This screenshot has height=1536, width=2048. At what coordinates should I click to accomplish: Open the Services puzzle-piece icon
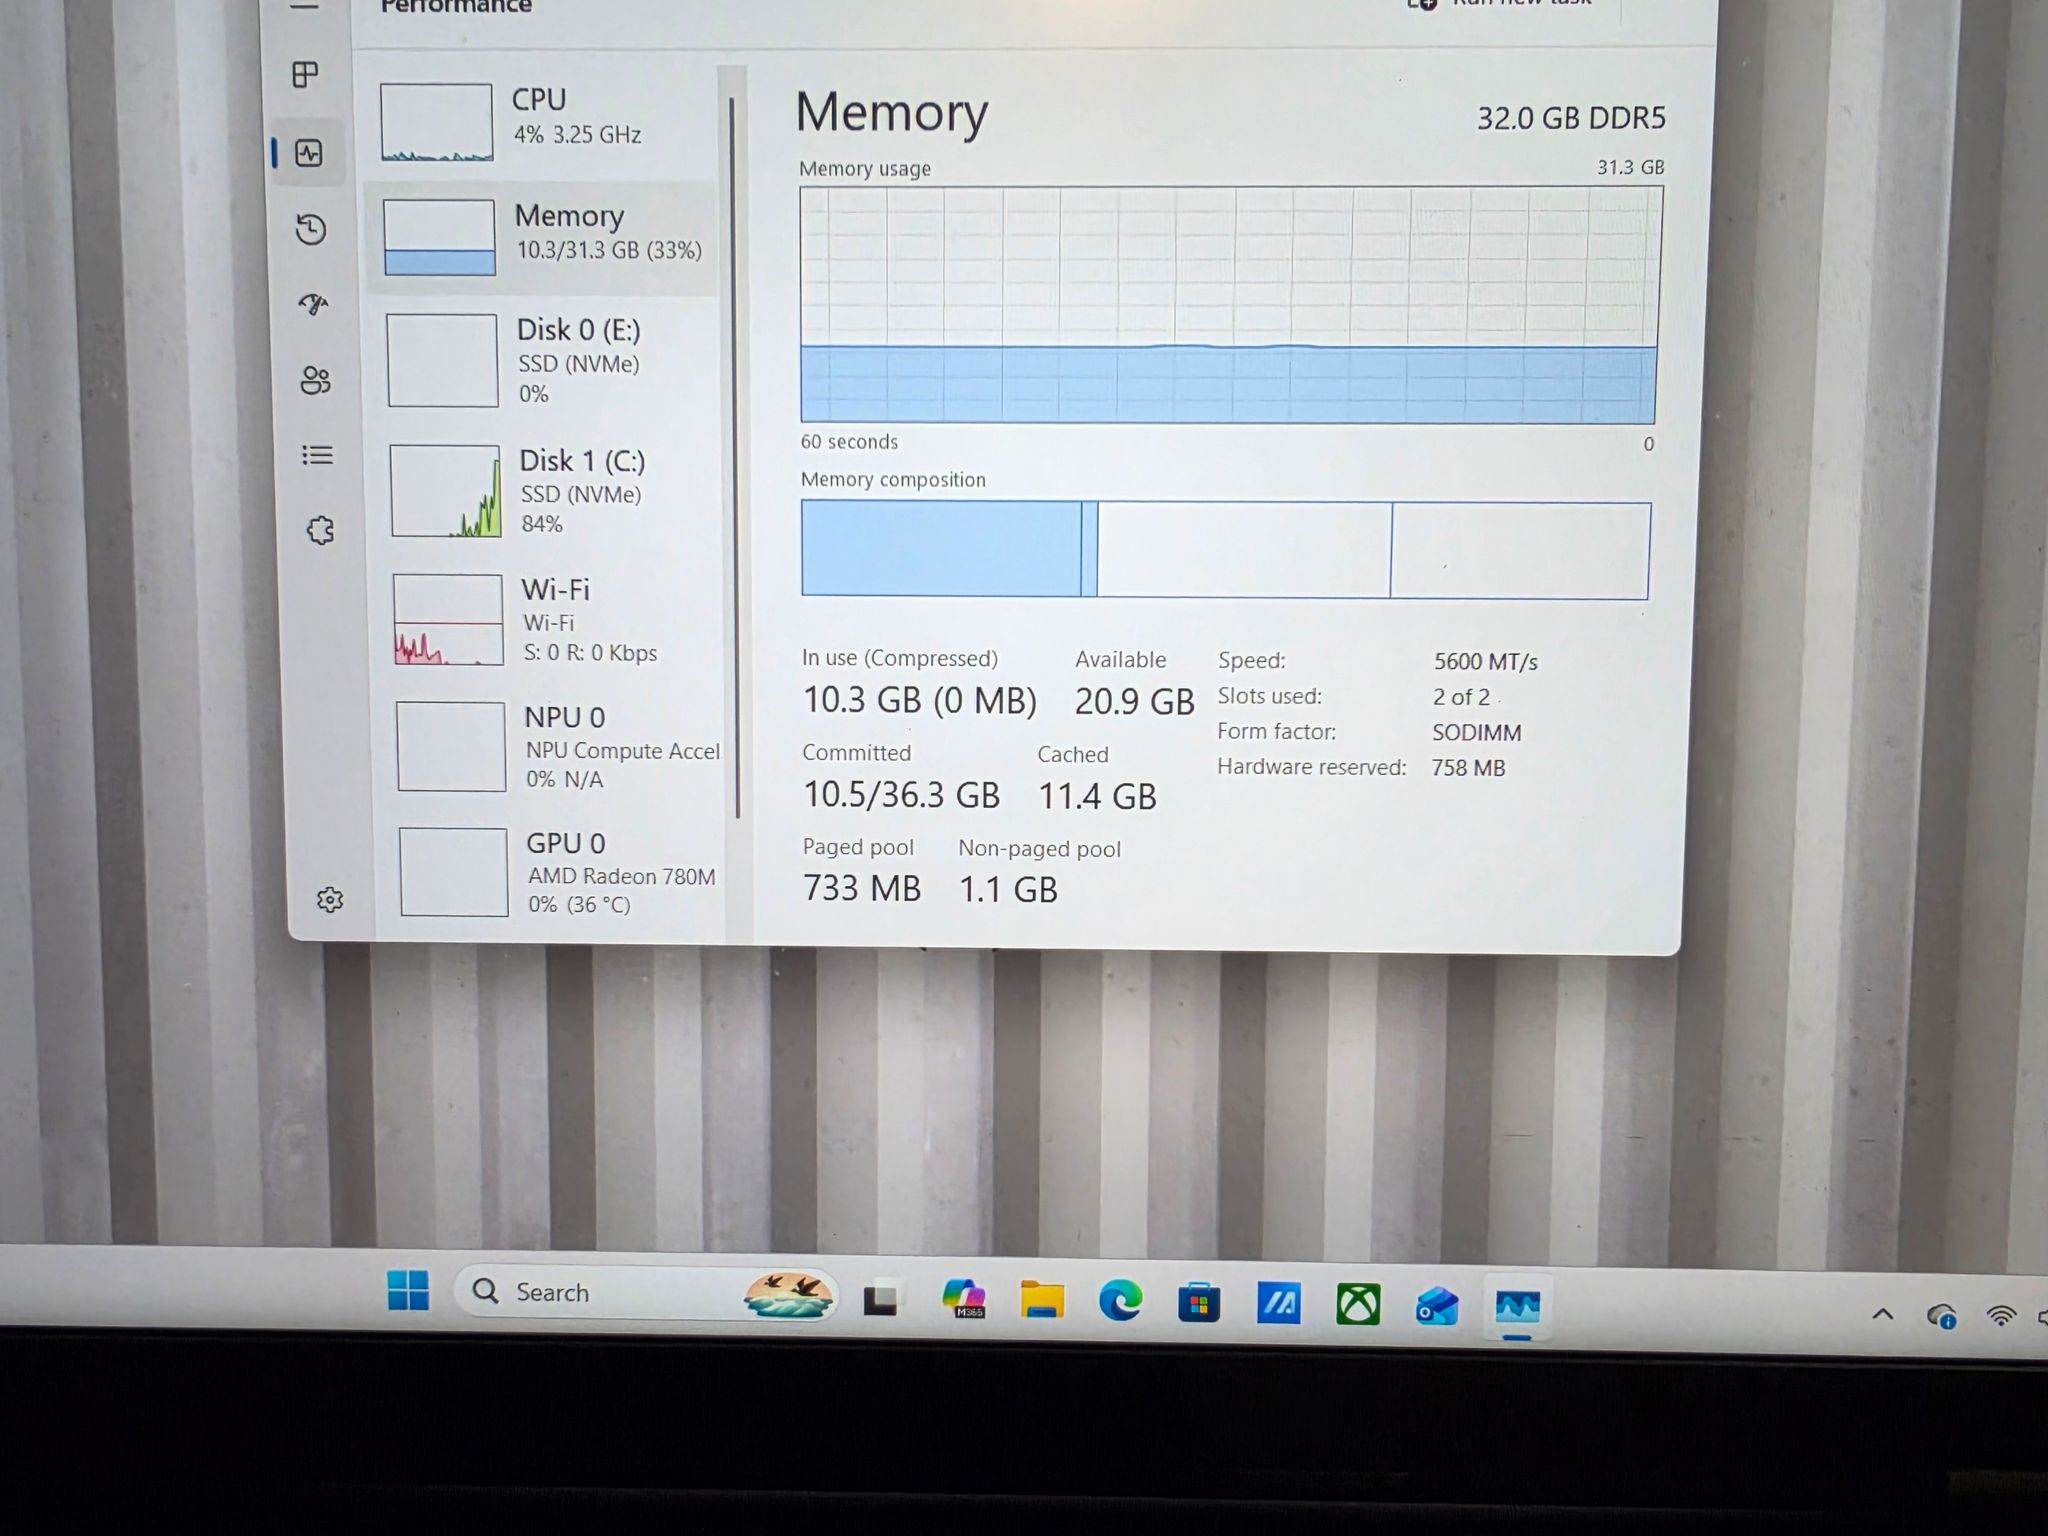pos(320,530)
